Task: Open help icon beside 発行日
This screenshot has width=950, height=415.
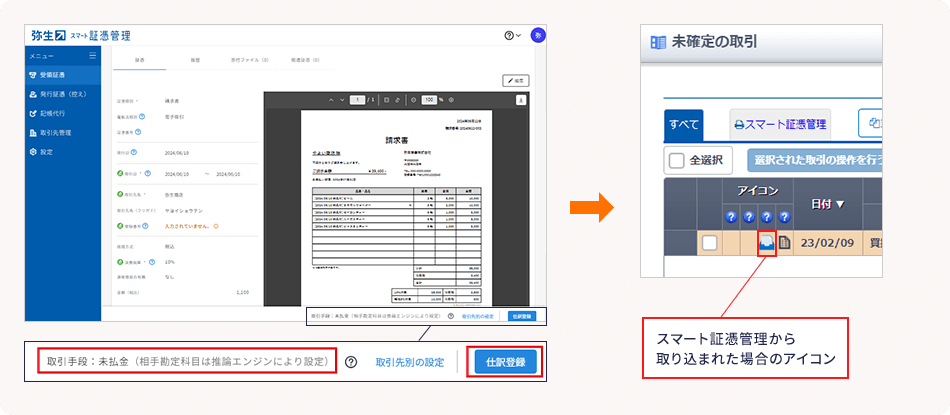Action: click(134, 153)
